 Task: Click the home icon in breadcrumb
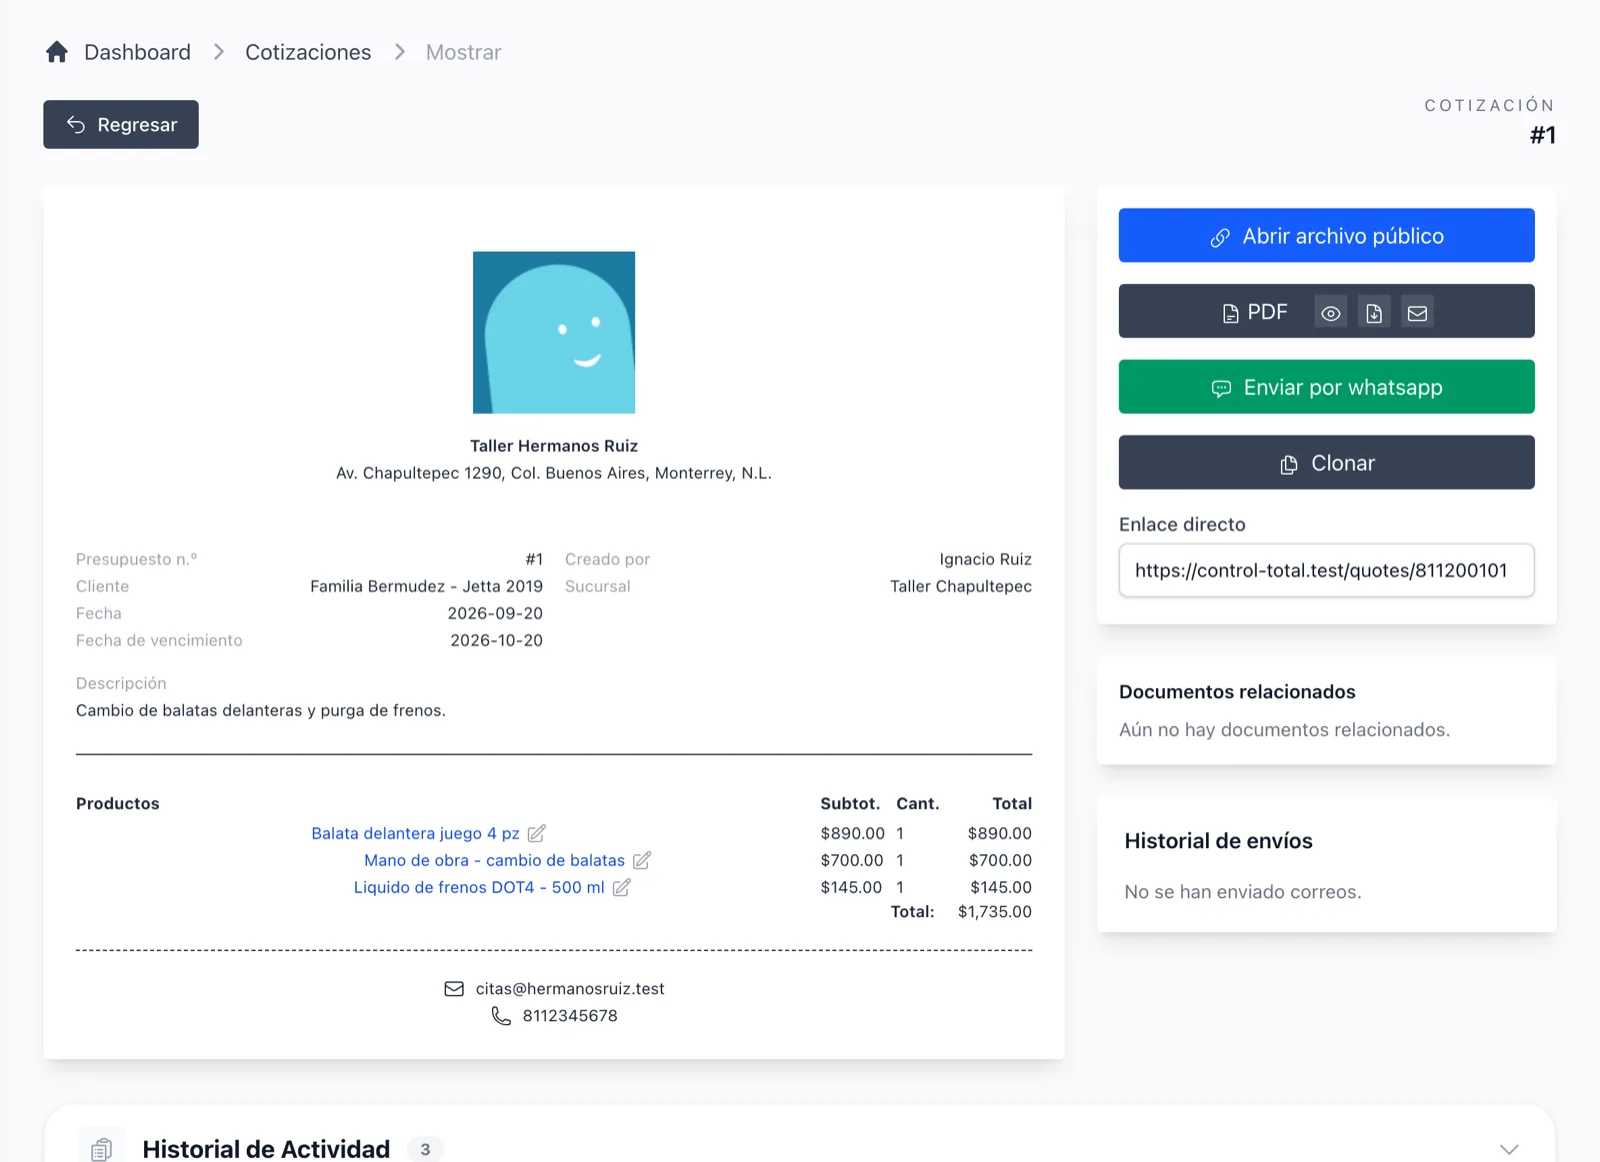click(x=57, y=52)
